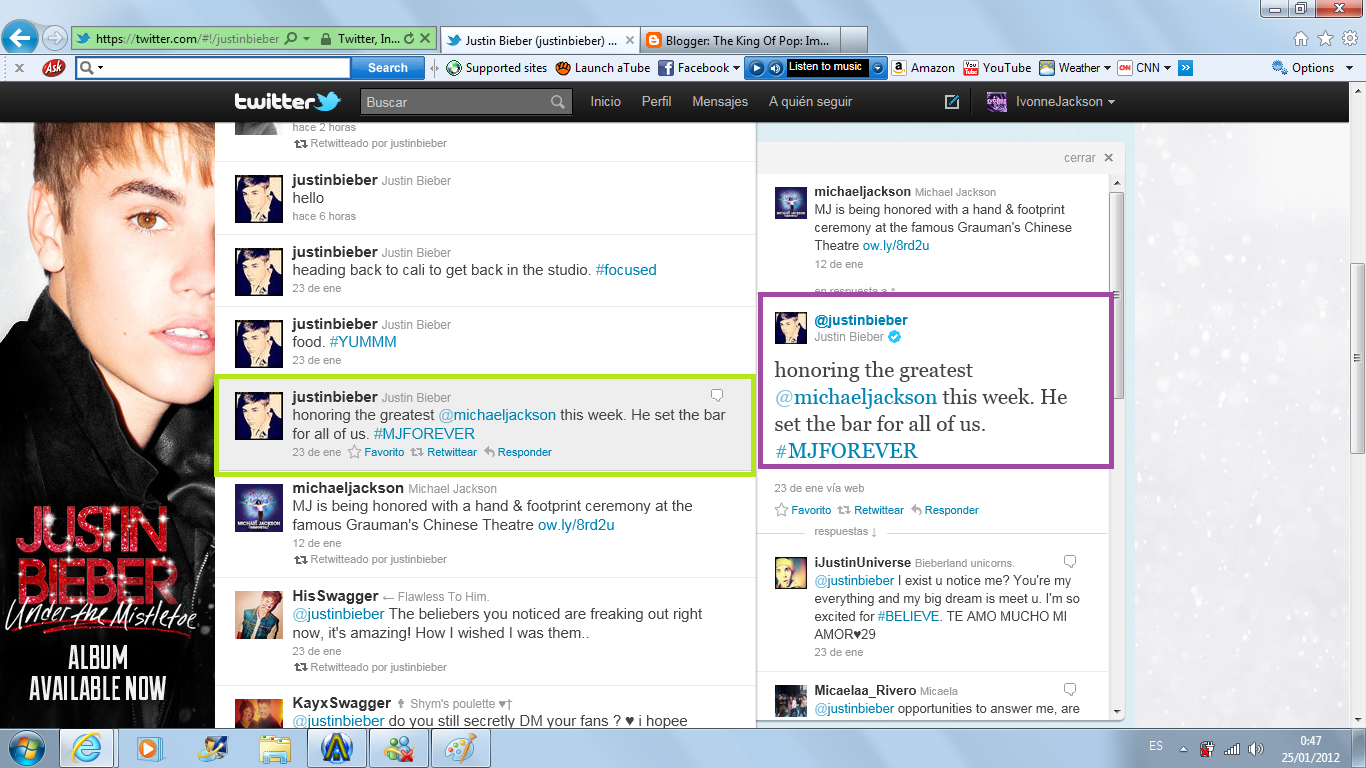Open Launch aTube on the toolbar
The height and width of the screenshot is (768, 1366).
coord(603,68)
